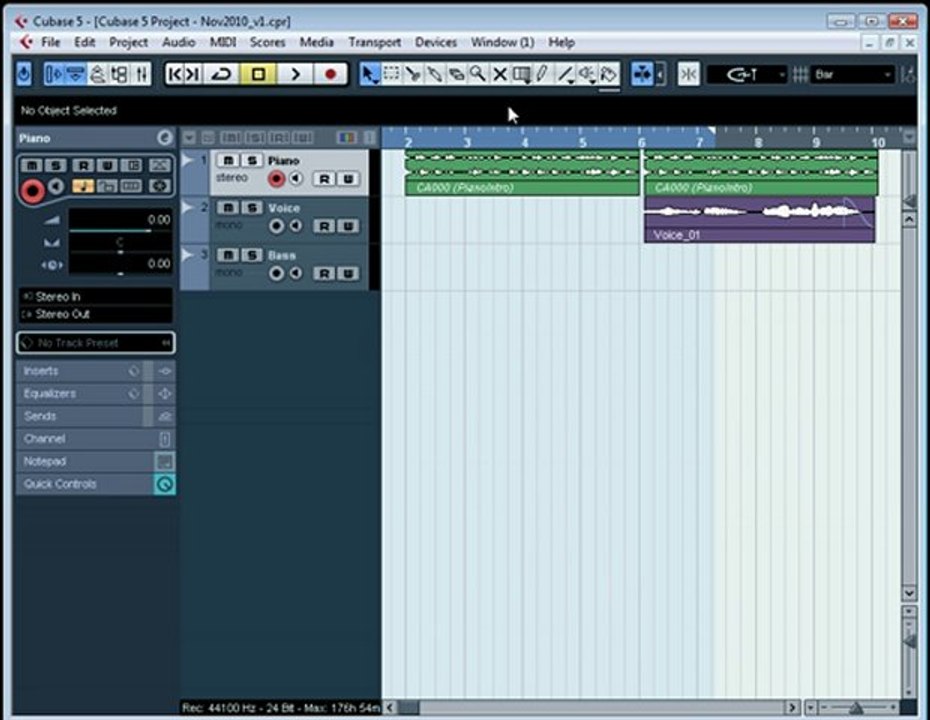Start playback with the Play button
The width and height of the screenshot is (930, 720).
point(294,74)
